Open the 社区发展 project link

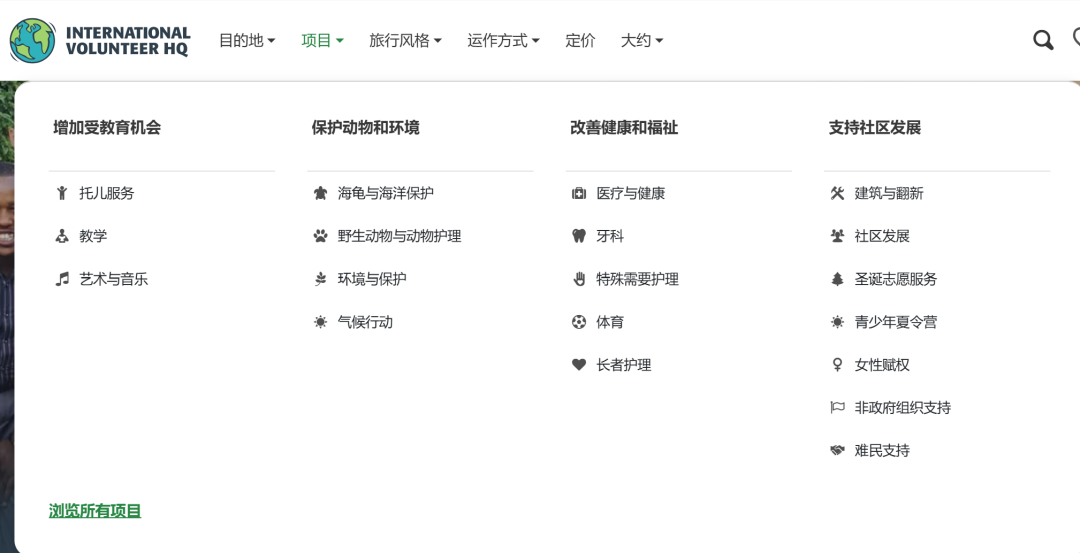pyautogui.click(x=882, y=236)
